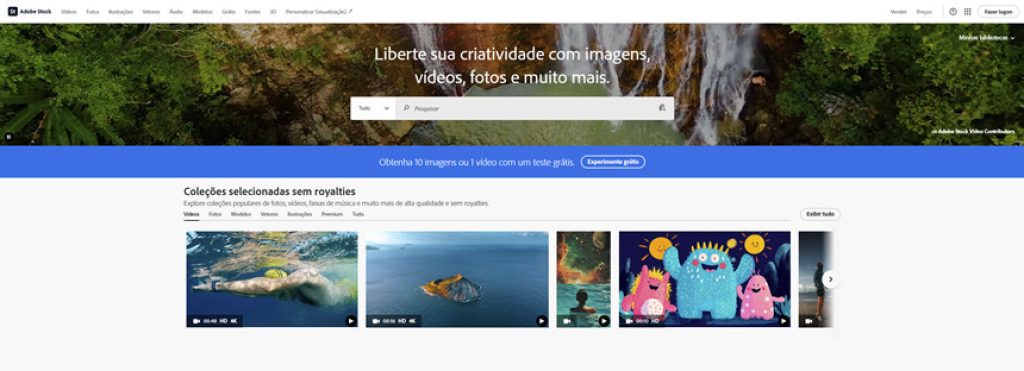The height and width of the screenshot is (371, 1024).
Task: Open the Adobe apps grid icon
Action: [967, 12]
